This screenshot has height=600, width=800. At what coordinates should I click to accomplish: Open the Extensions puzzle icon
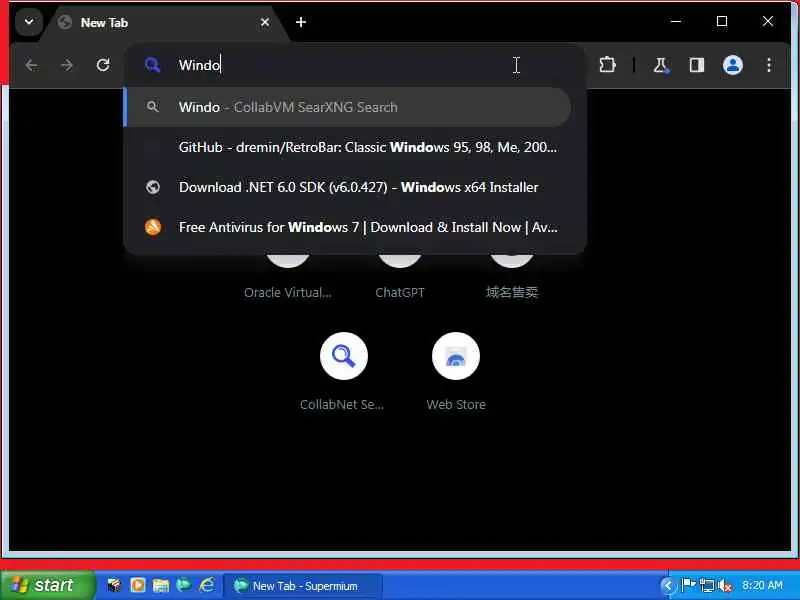tap(607, 65)
